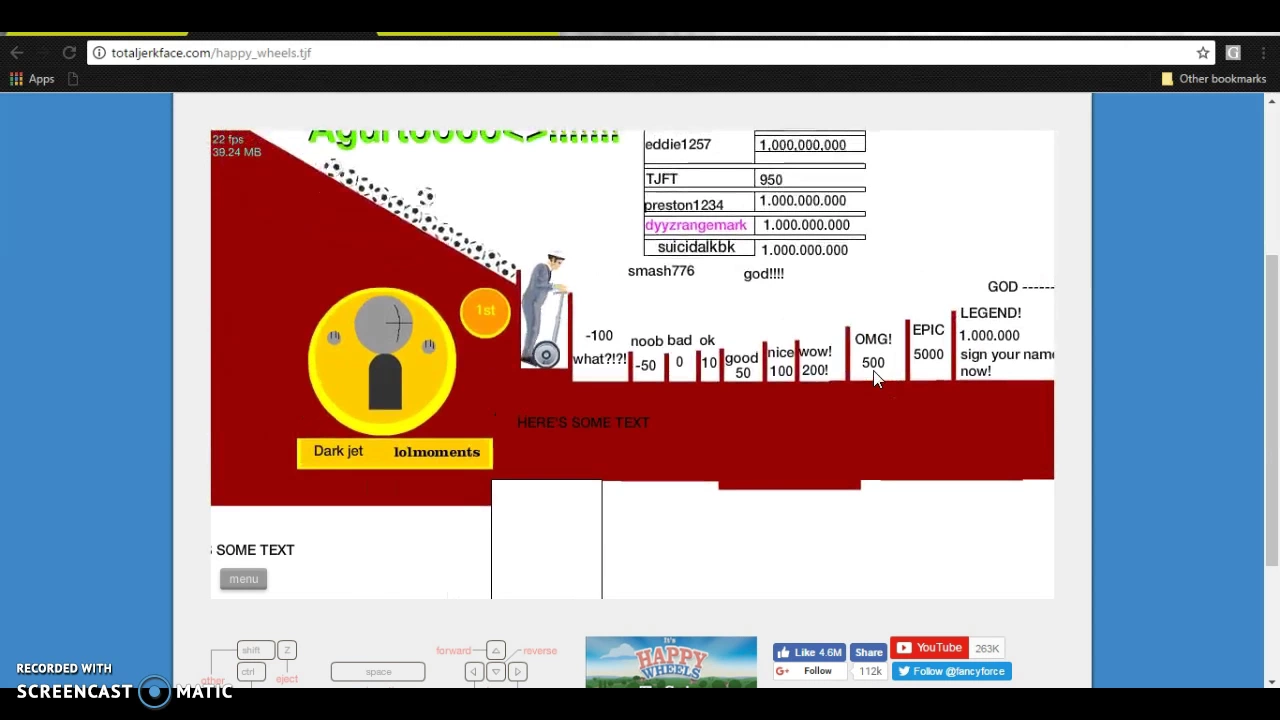Click the Z key control diagram
Image resolution: width=1280 pixels, height=720 pixels.
click(287, 651)
